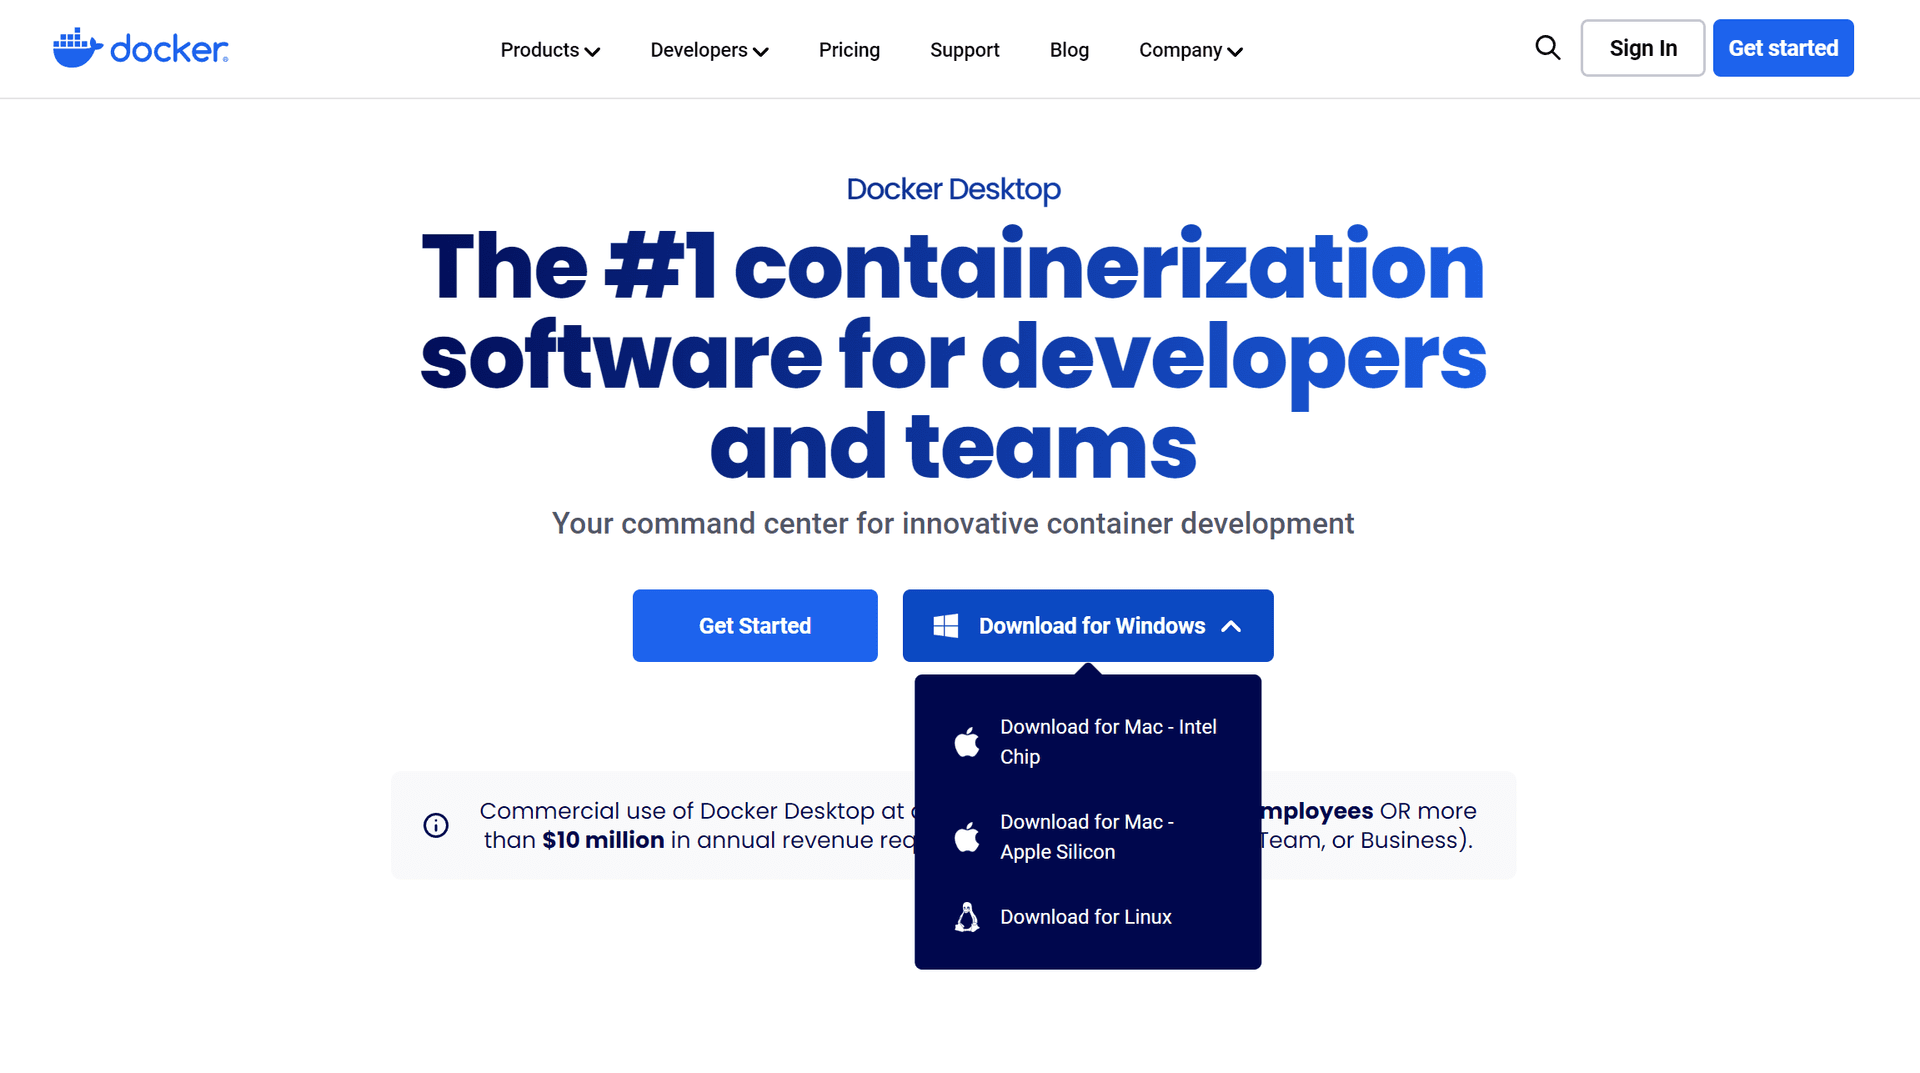Click the Sign In button
Viewport: 1920px width, 1073px height.
[1643, 48]
